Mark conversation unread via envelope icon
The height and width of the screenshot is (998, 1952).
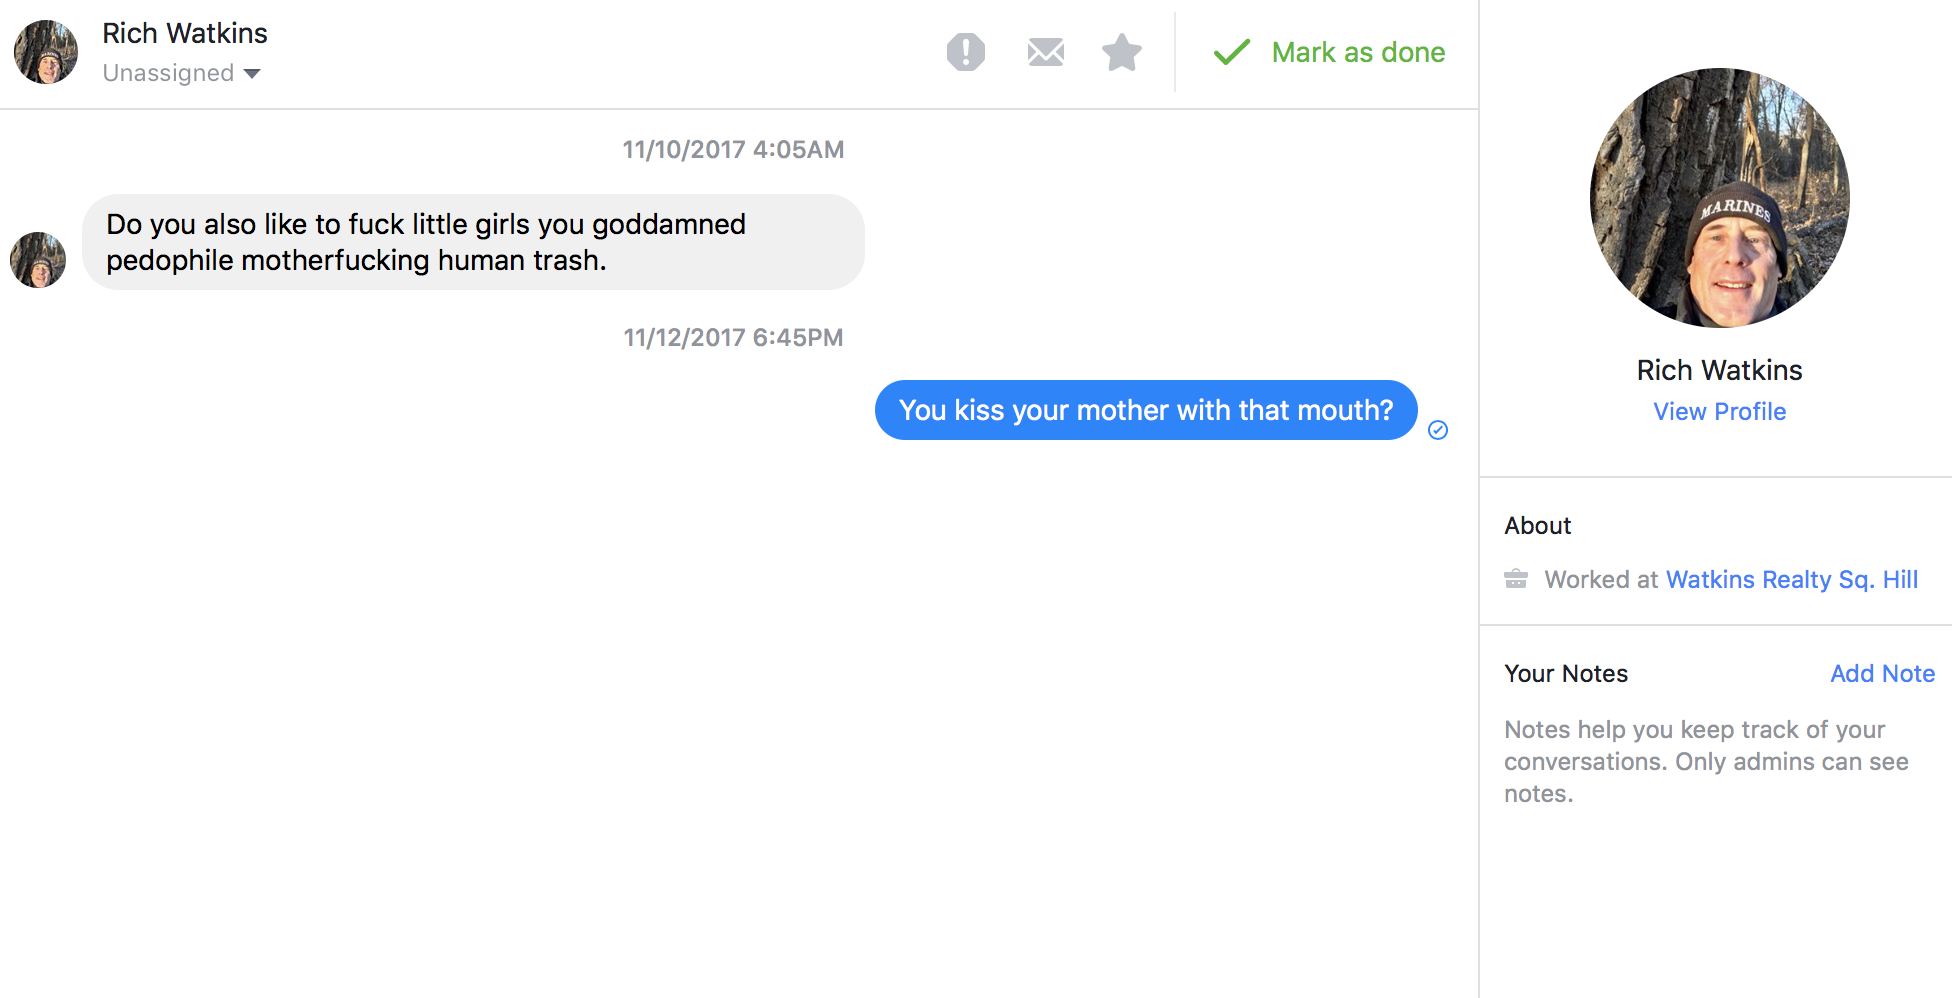pos(1045,52)
